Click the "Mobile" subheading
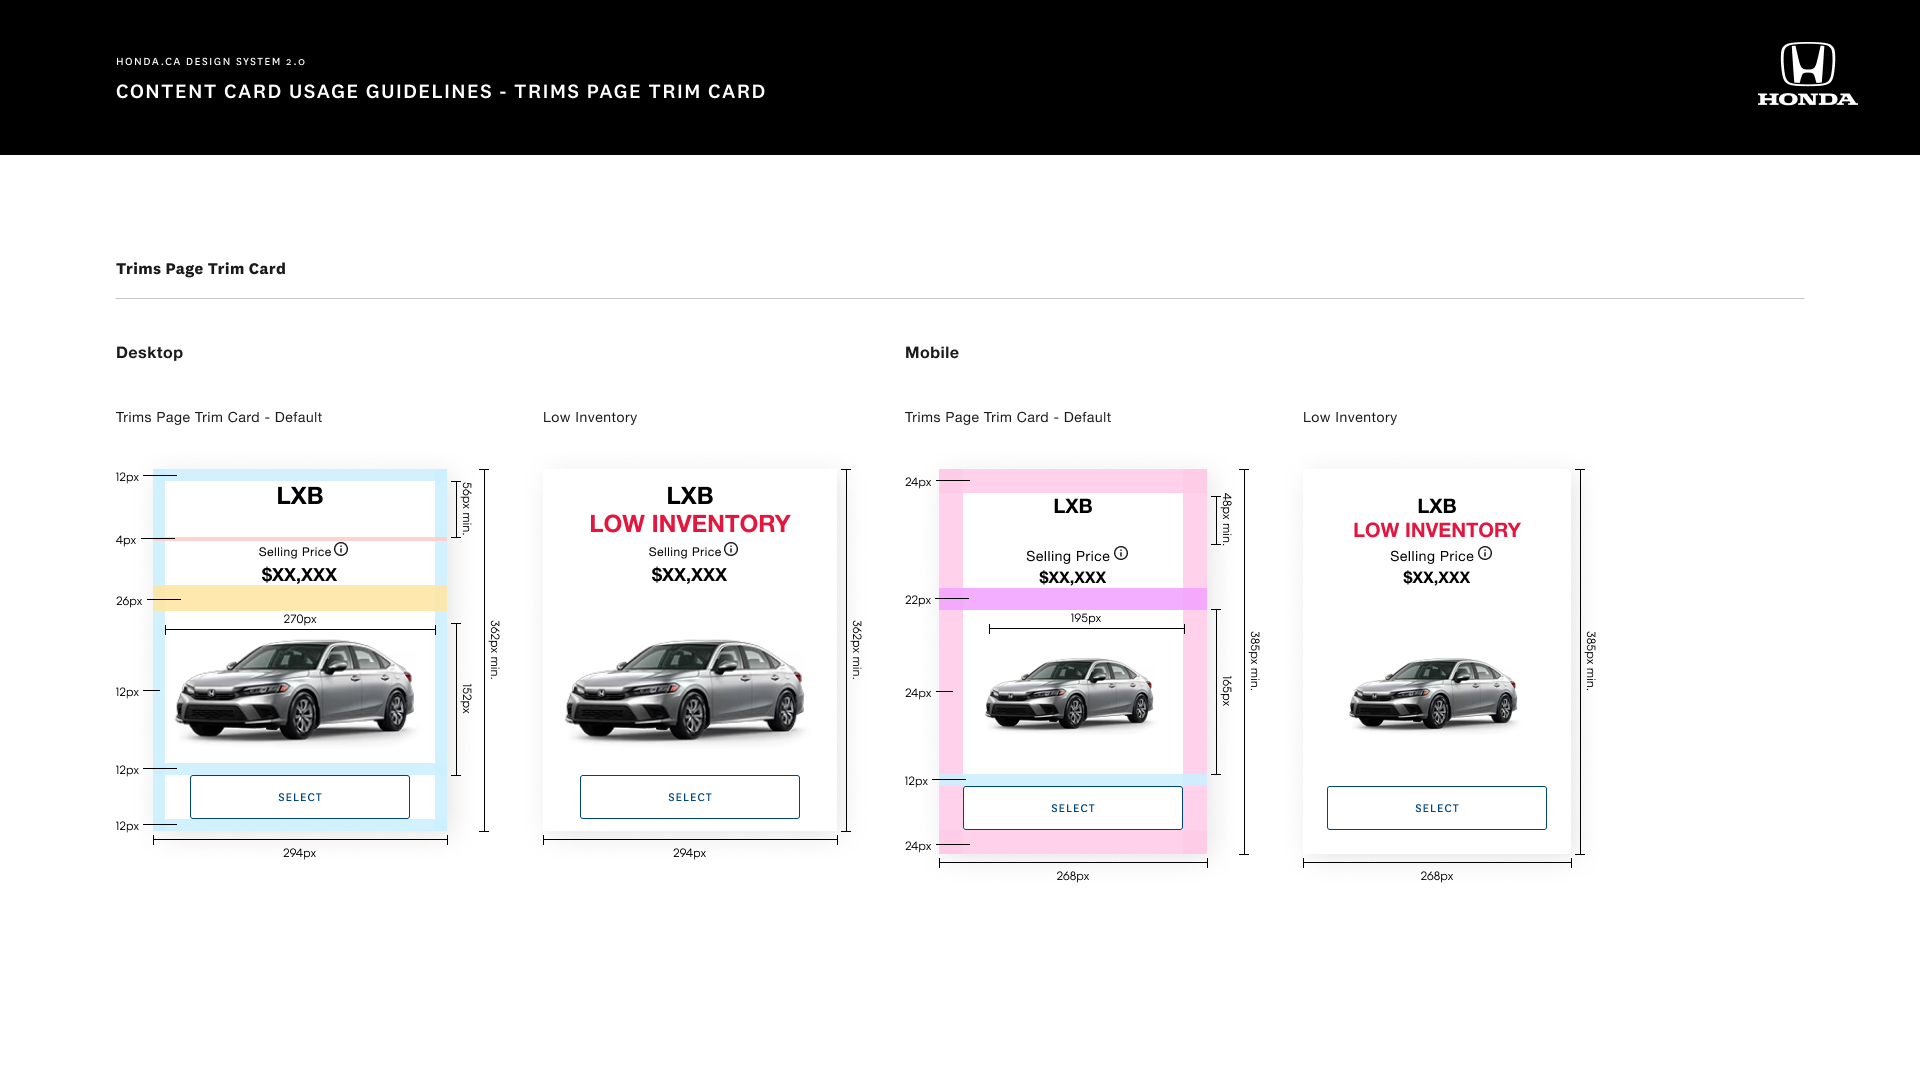This screenshot has width=1920, height=1080. 932,352
